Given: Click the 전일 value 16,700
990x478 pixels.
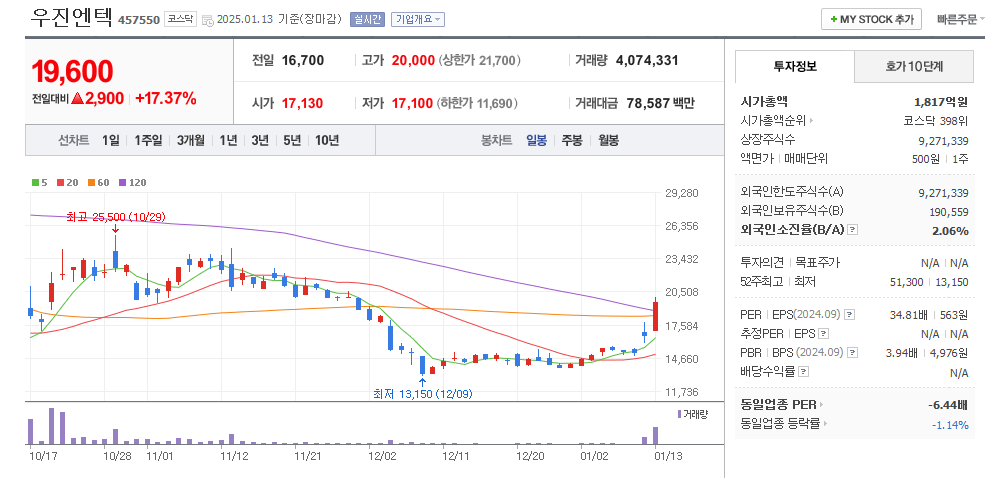Looking at the screenshot, I should click(x=302, y=61).
